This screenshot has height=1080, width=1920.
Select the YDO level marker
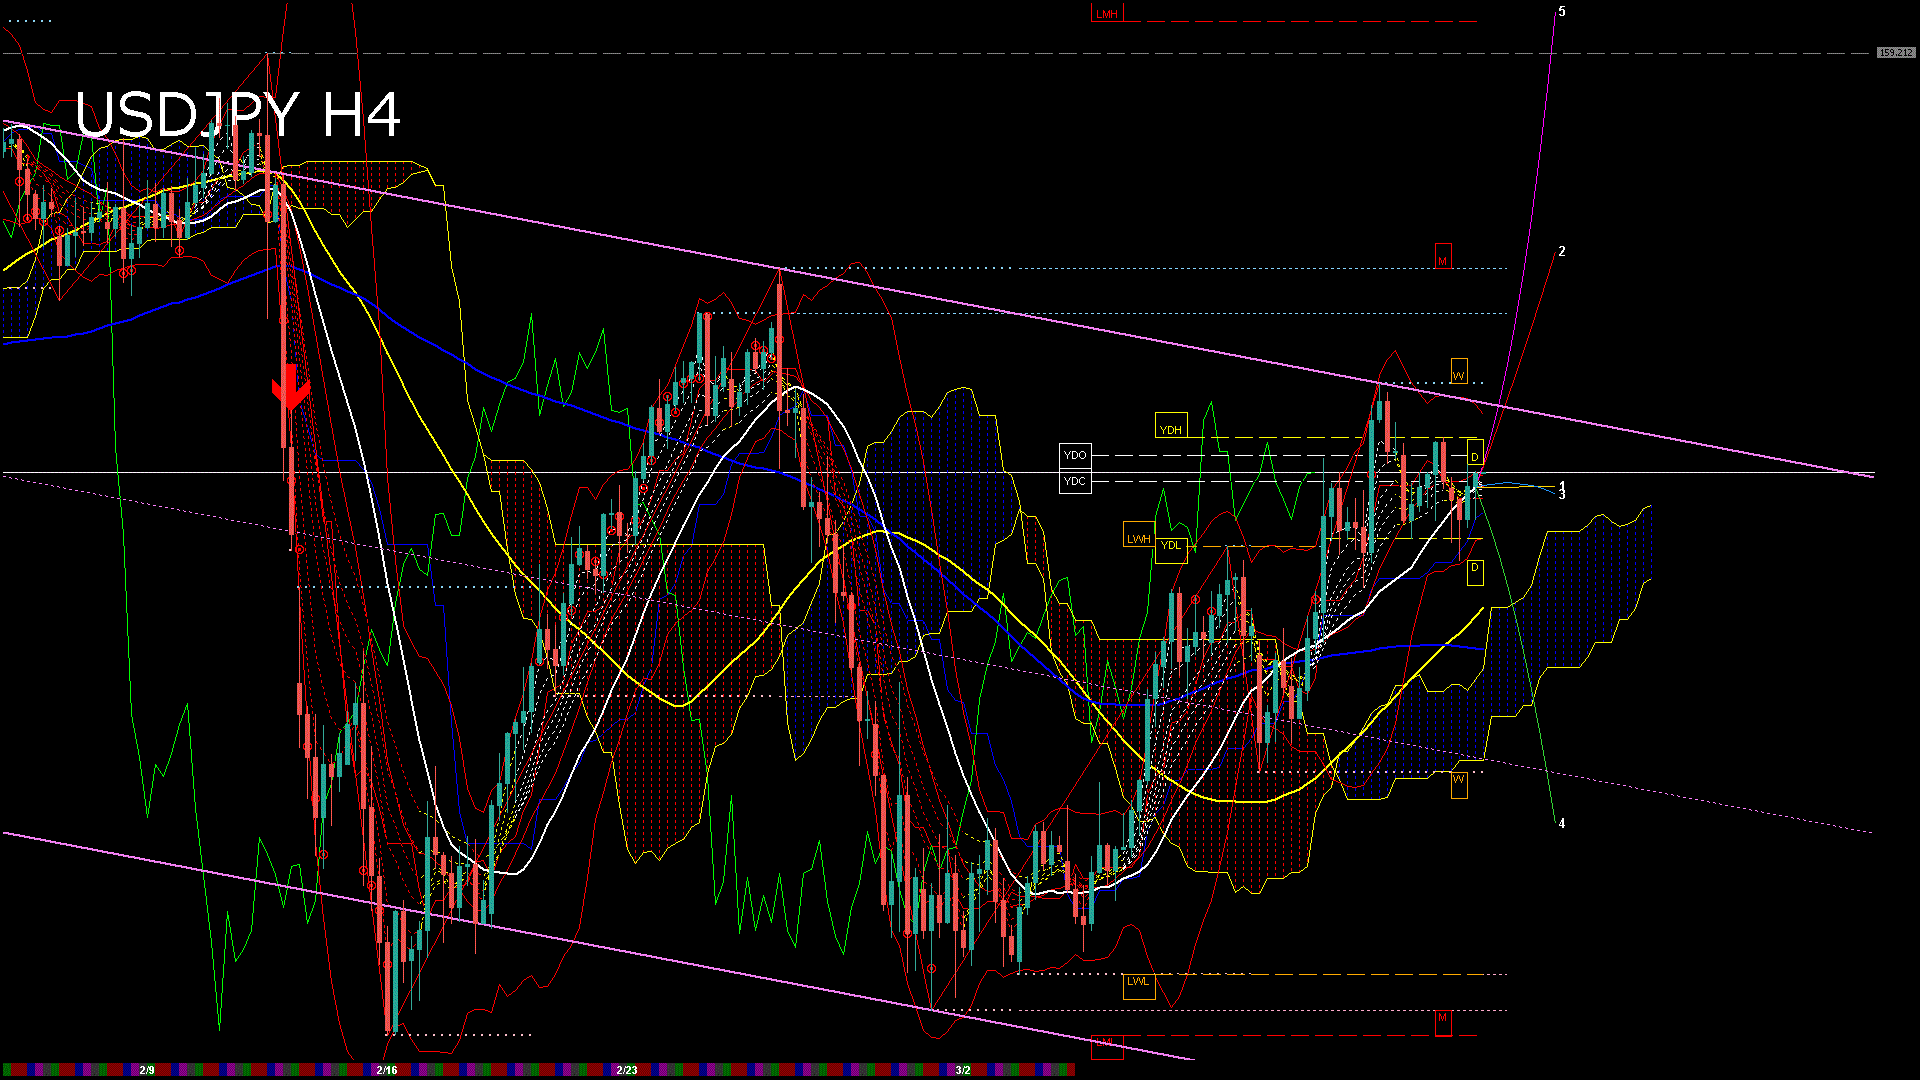click(x=1075, y=454)
